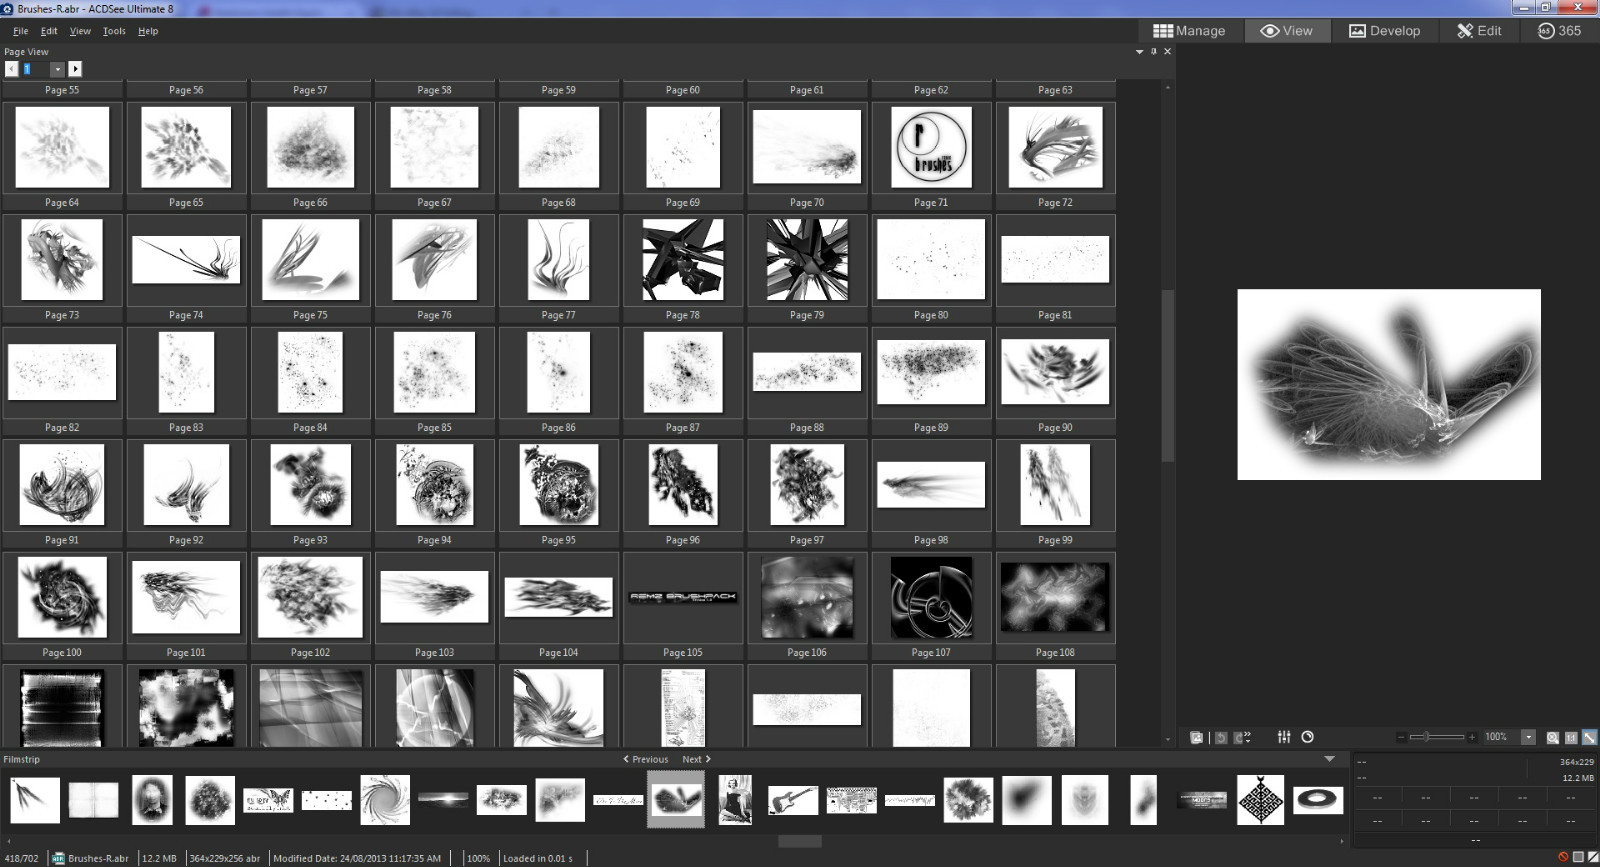Viewport: 1600px width, 867px height.
Task: Expand the bottom toolbar overflow chevron
Action: [x=1250, y=737]
